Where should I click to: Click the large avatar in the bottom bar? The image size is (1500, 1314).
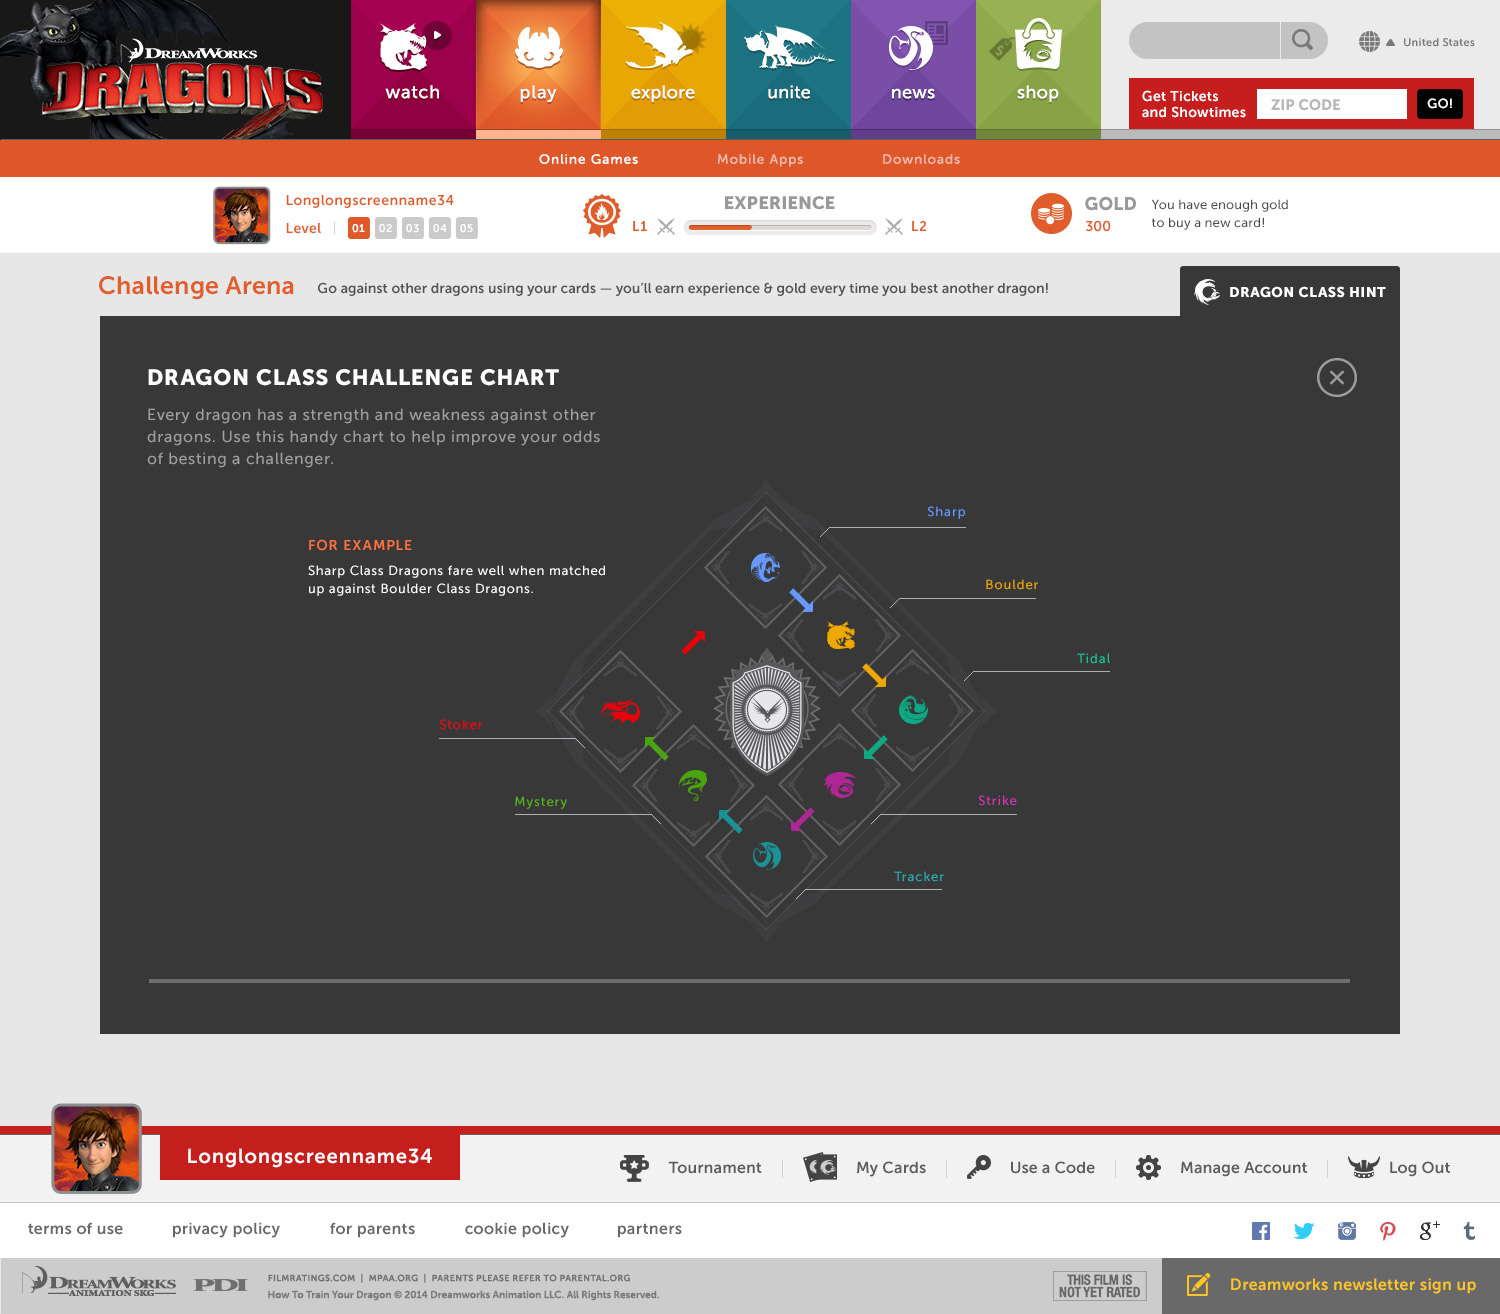tap(97, 1148)
